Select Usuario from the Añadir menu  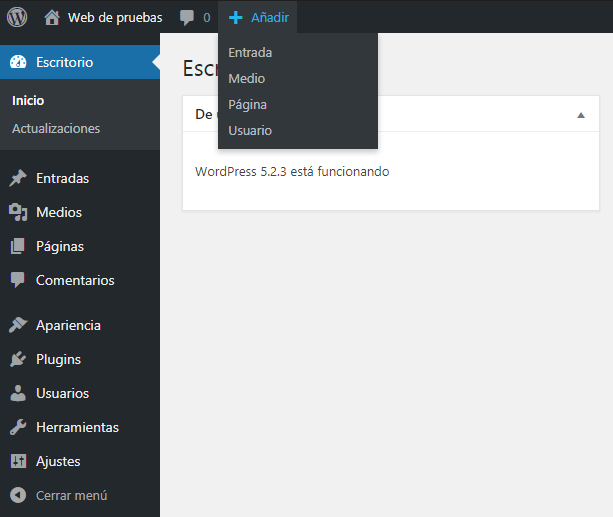[x=250, y=131]
